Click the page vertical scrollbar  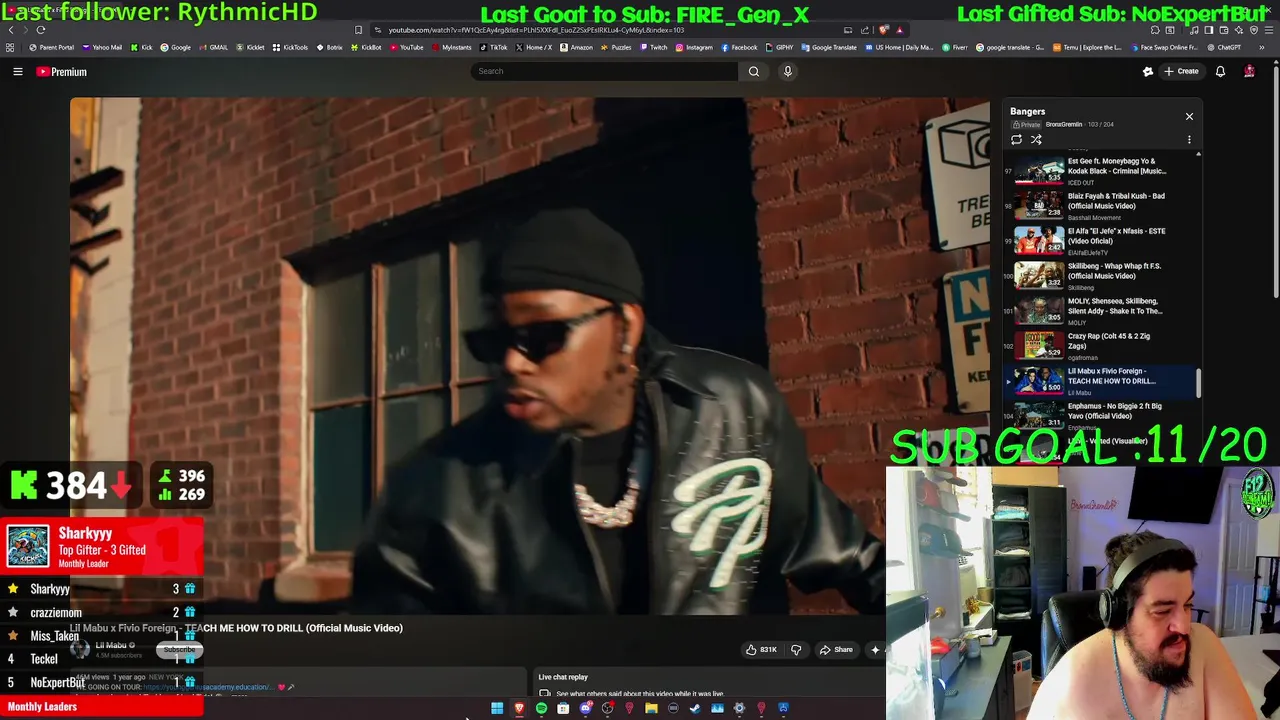point(1275,180)
